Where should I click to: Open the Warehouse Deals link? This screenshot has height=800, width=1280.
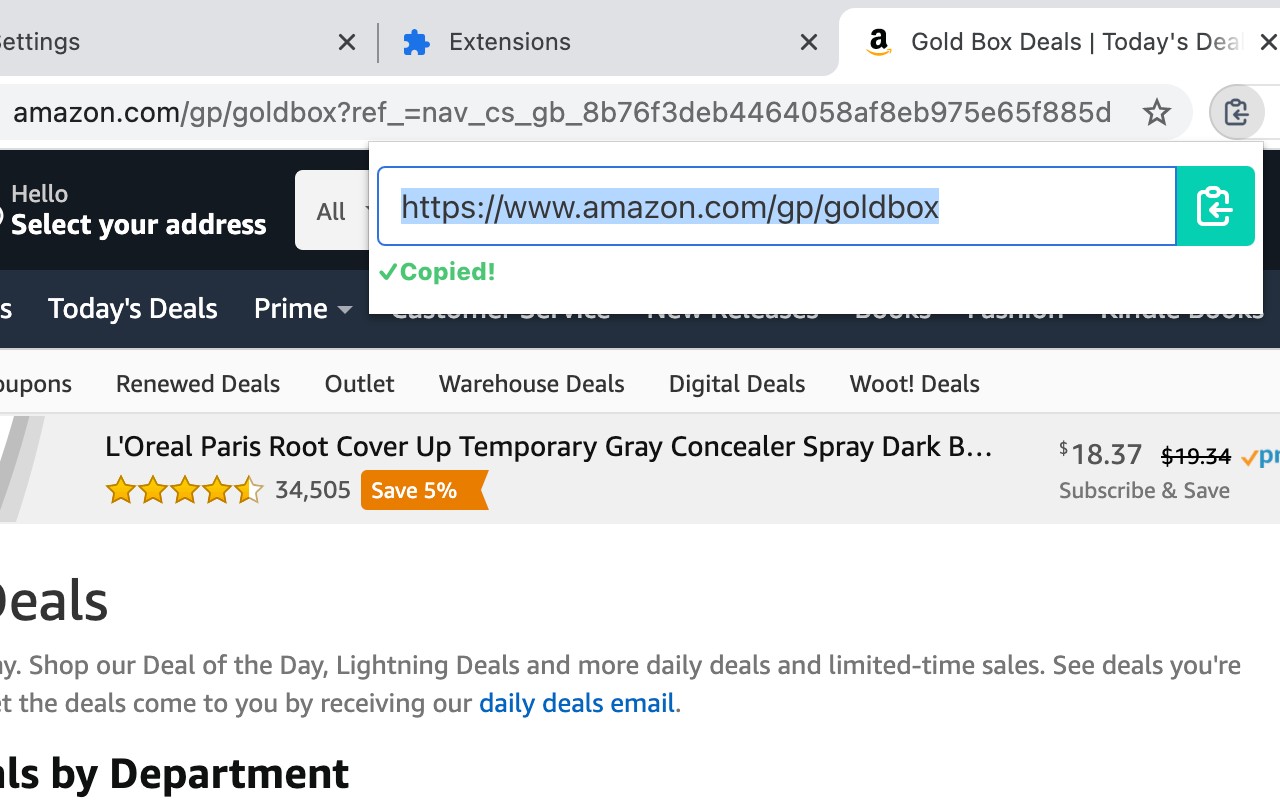[x=532, y=384]
